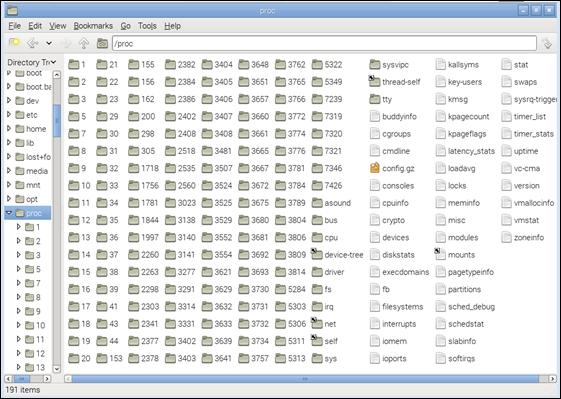Click the home folder toolbar icon
561x399 pixels.
[102, 43]
